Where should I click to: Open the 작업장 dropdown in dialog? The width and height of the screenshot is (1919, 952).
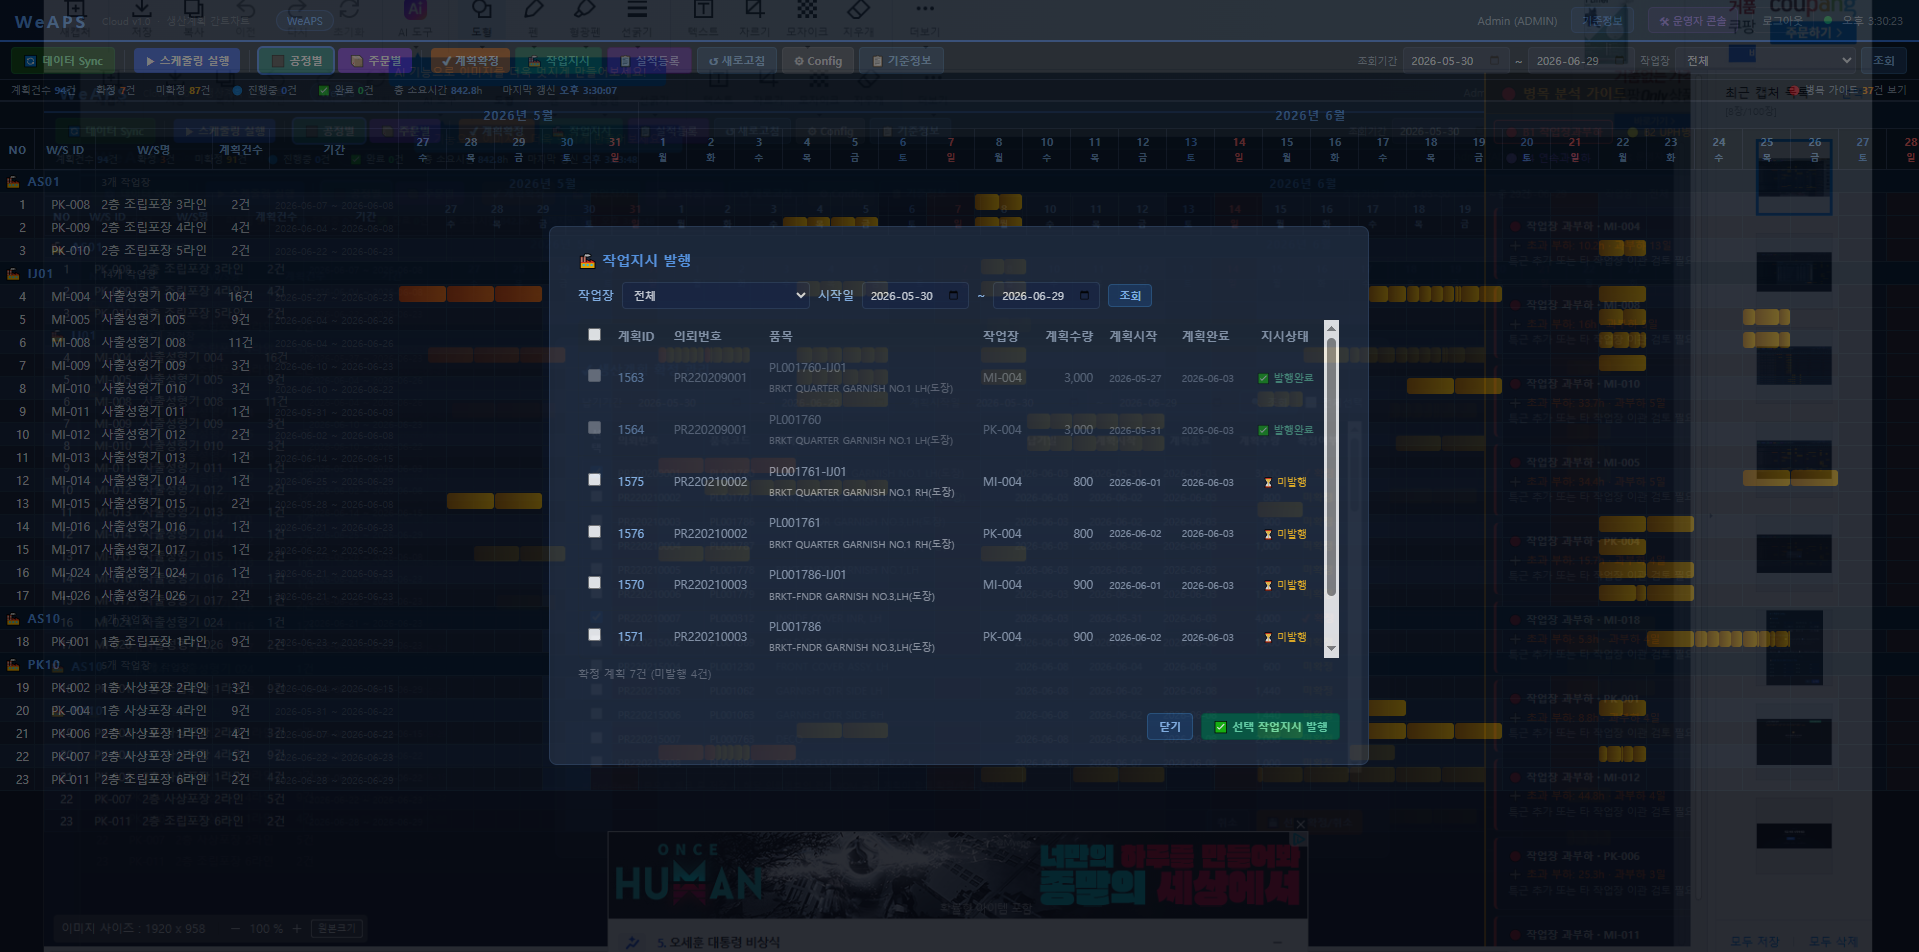pos(716,296)
